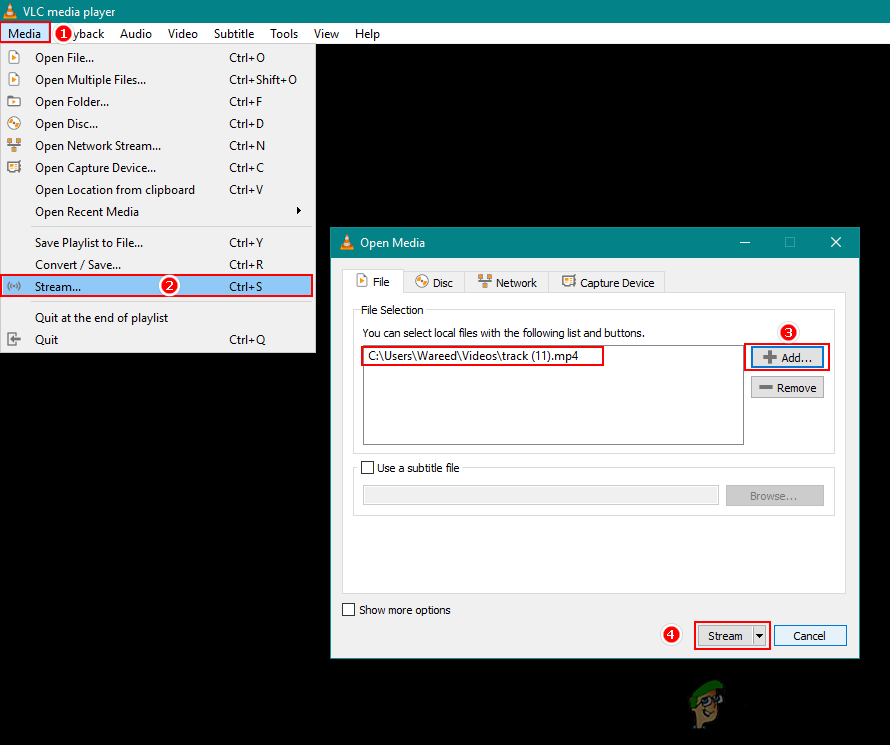Open a disc via the Open Disc icon
The height and width of the screenshot is (745, 890).
click(x=13, y=123)
